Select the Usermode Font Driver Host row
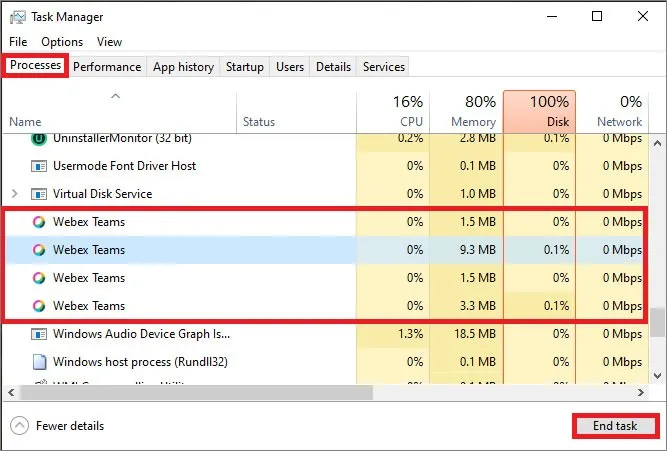The image size is (667, 451). pos(327,166)
